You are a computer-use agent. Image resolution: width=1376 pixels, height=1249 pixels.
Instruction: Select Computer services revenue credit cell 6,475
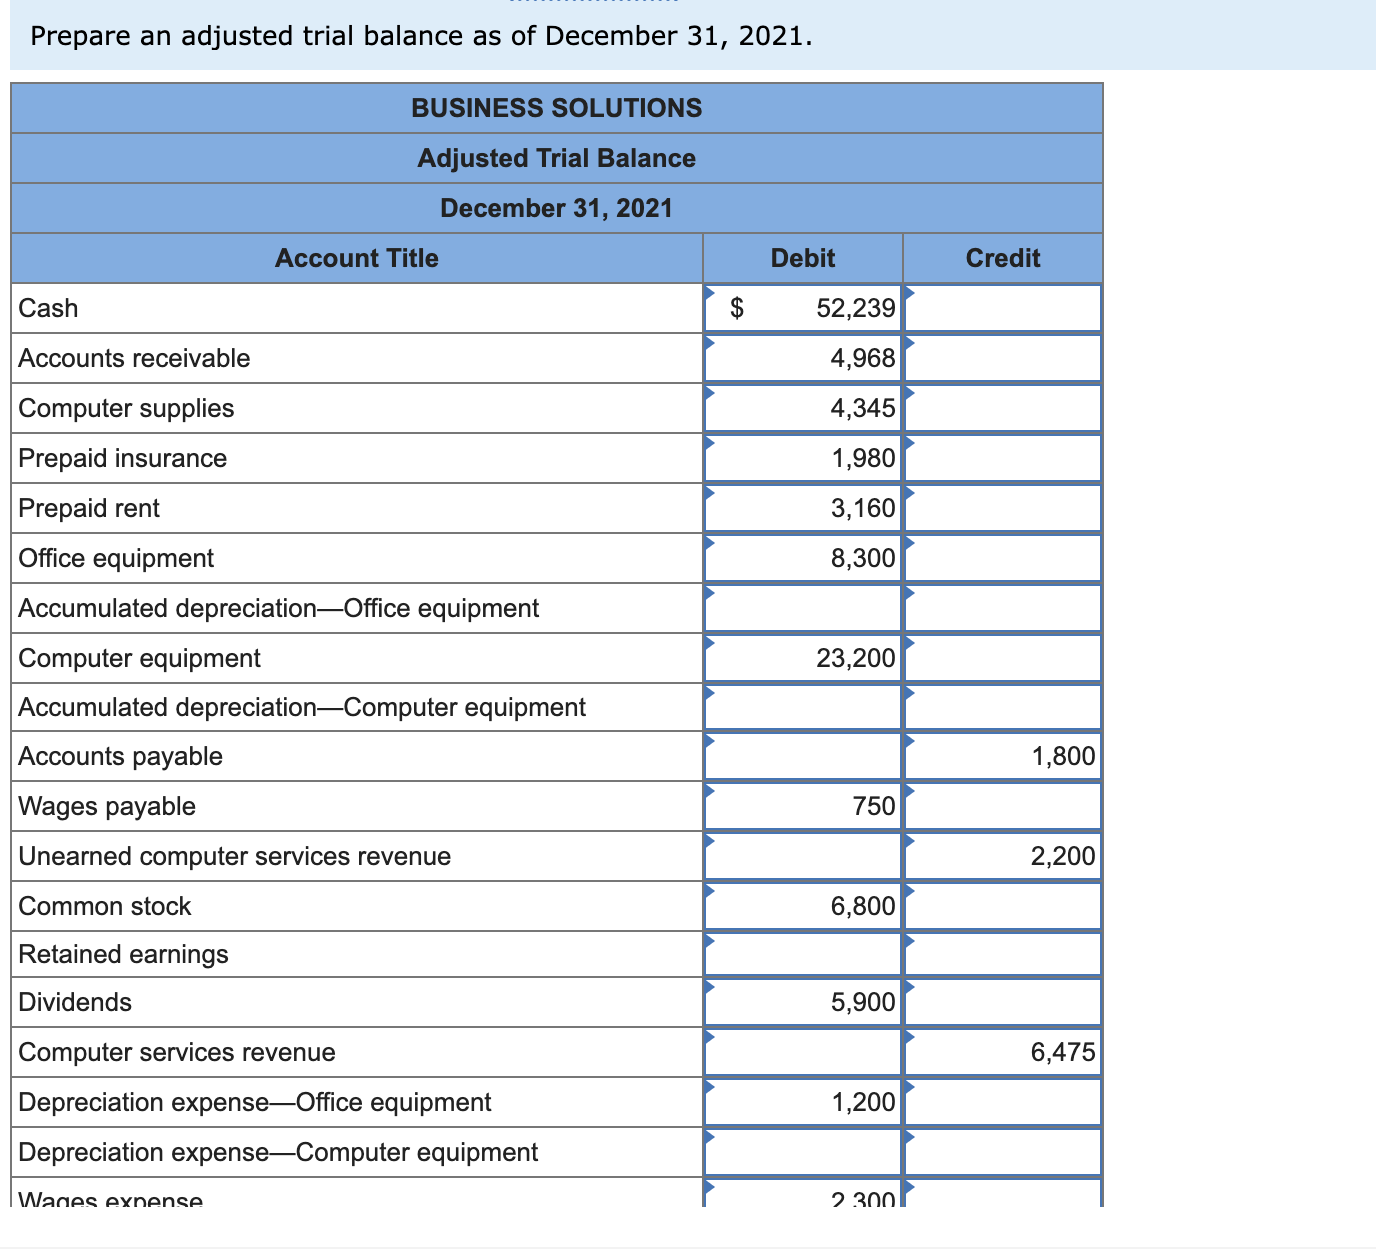(1003, 1052)
